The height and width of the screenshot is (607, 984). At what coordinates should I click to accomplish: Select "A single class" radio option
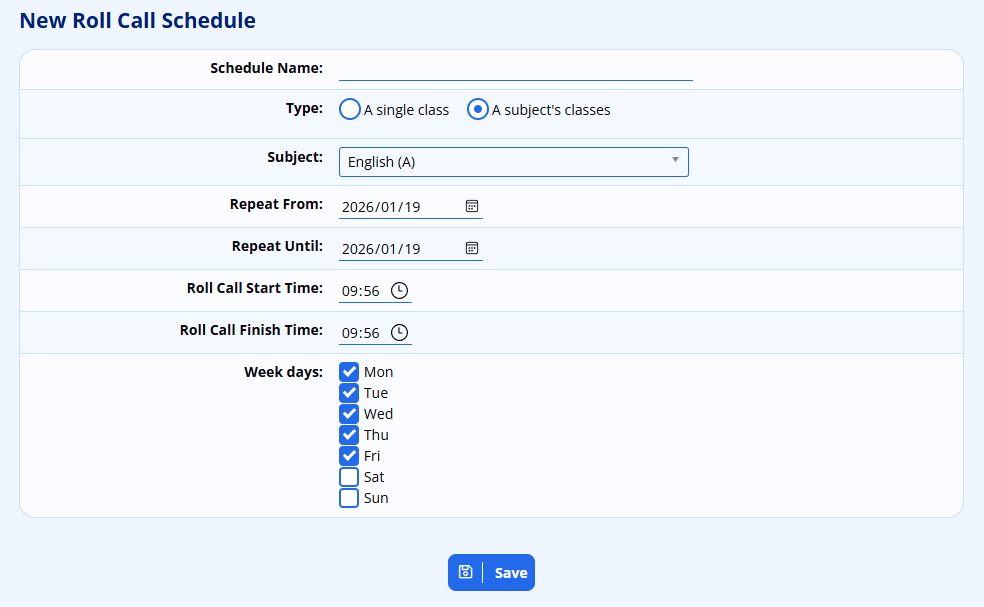[x=349, y=110]
